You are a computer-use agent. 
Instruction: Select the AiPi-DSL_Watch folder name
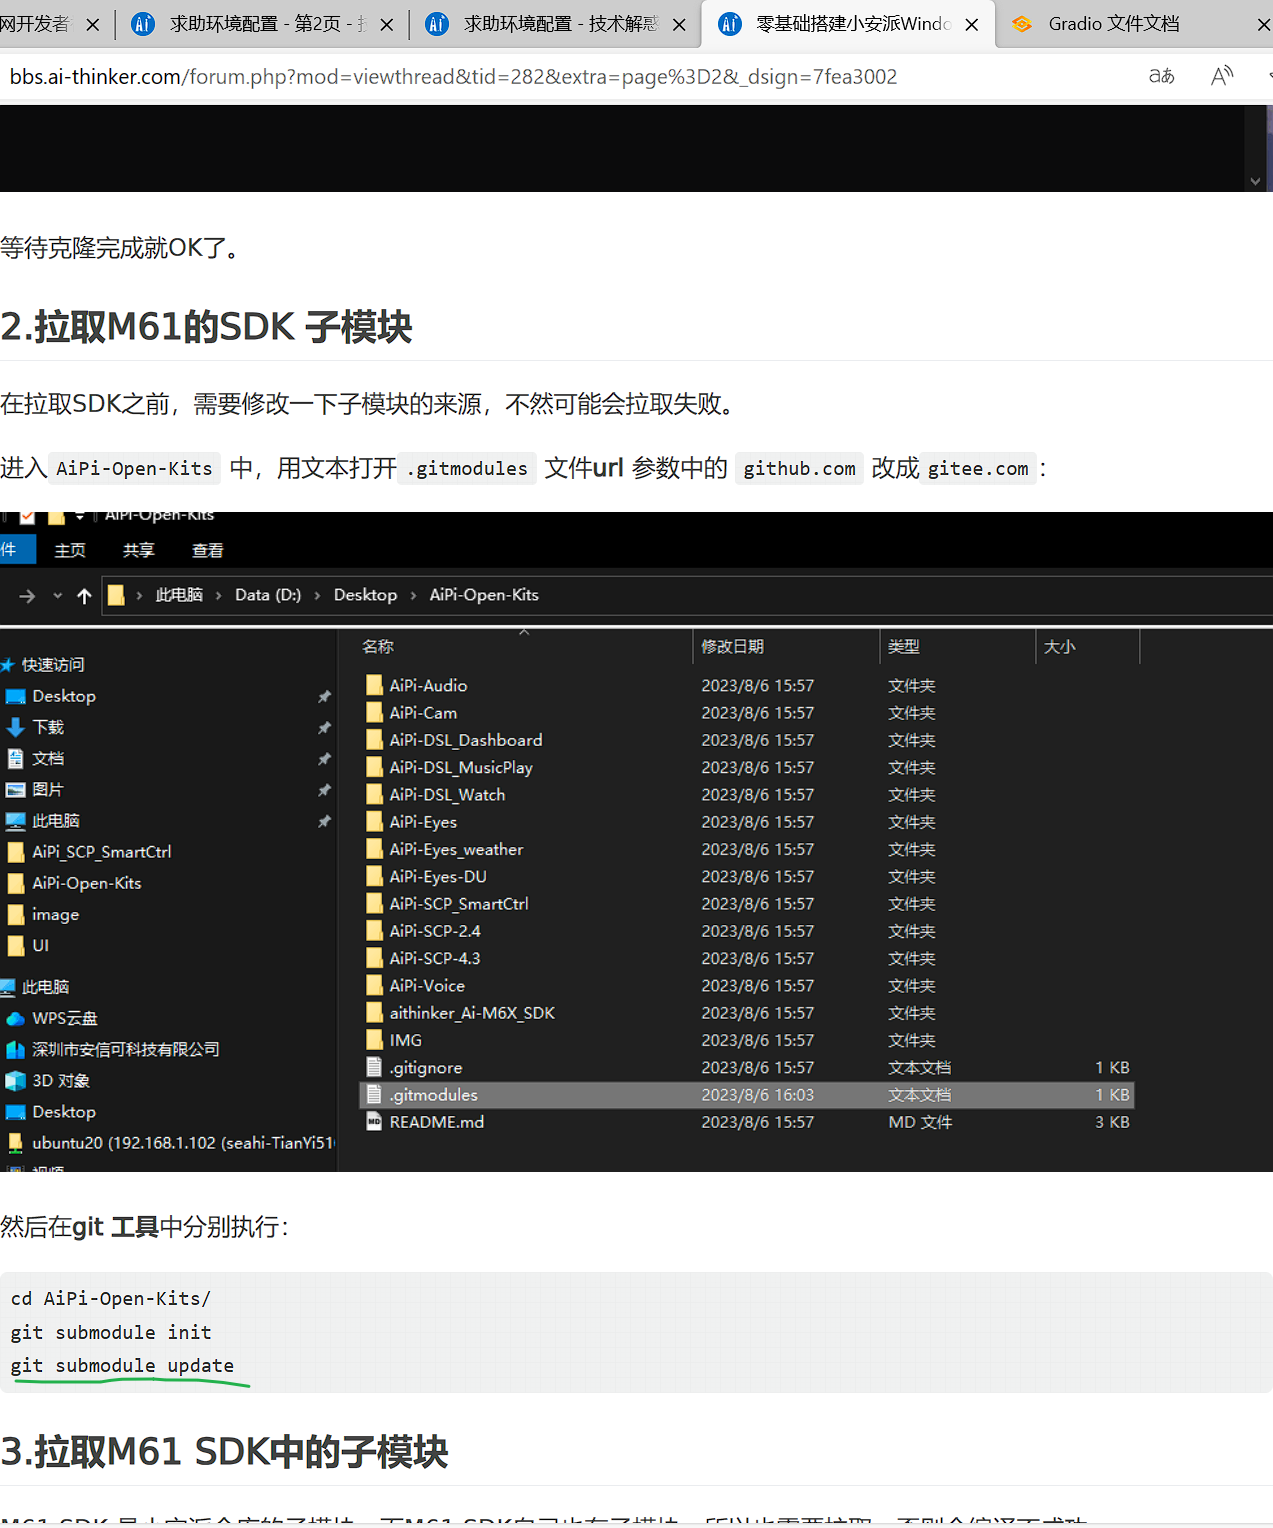pyautogui.click(x=447, y=795)
